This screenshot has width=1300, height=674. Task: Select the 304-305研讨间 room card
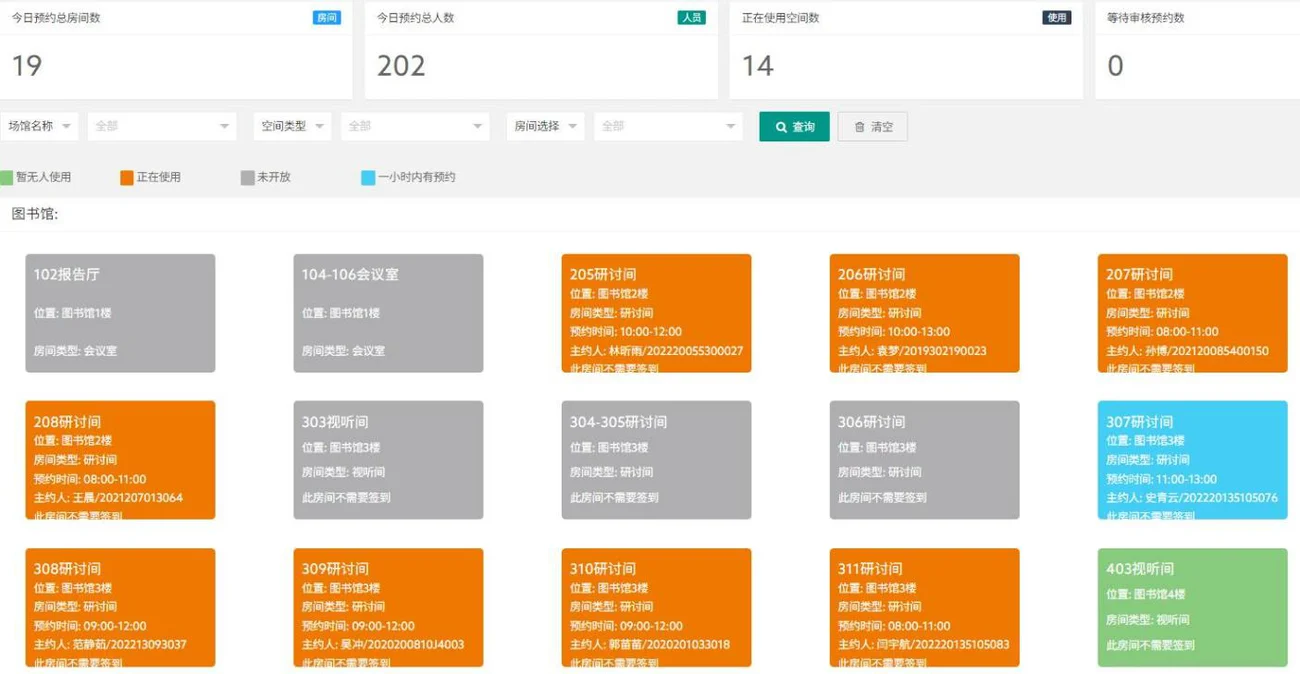coord(656,460)
